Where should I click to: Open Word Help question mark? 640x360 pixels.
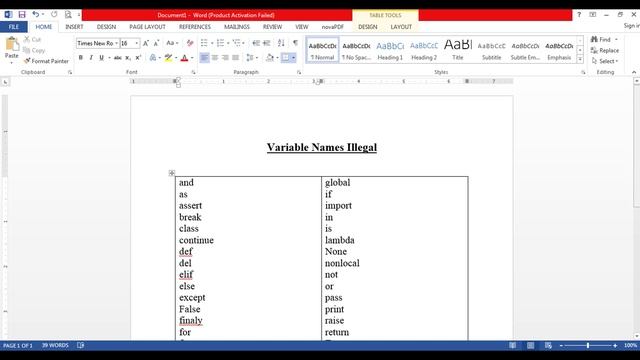pyautogui.click(x=579, y=15)
